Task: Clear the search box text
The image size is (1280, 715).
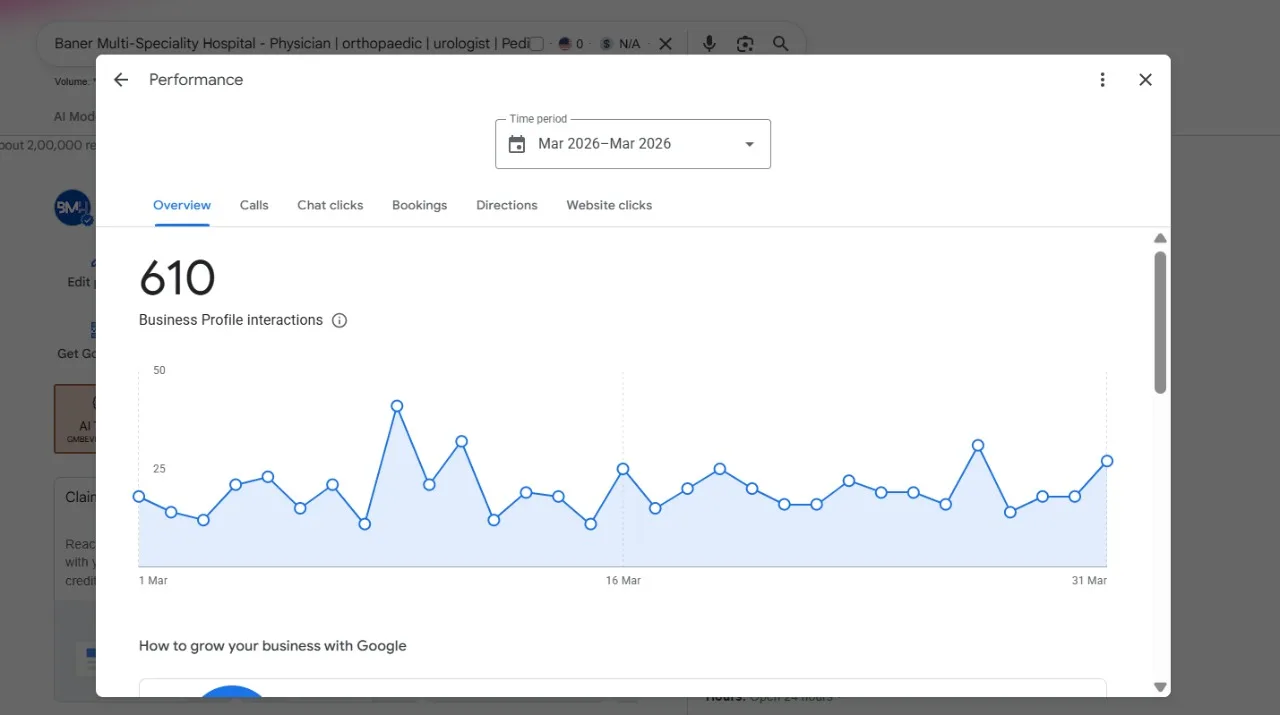Action: click(x=666, y=44)
